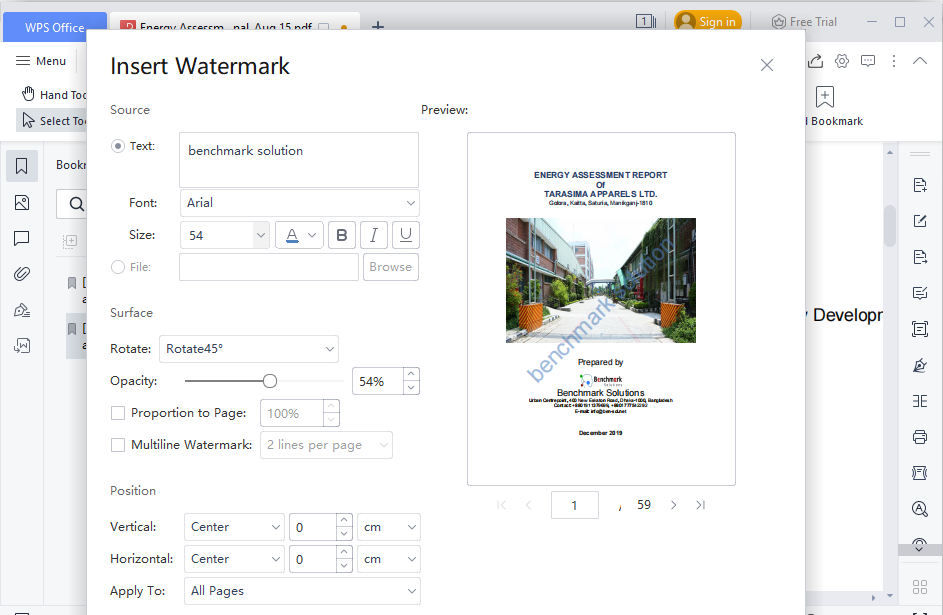The width and height of the screenshot is (943, 615).
Task: Click the watermark text input box
Action: pos(299,160)
